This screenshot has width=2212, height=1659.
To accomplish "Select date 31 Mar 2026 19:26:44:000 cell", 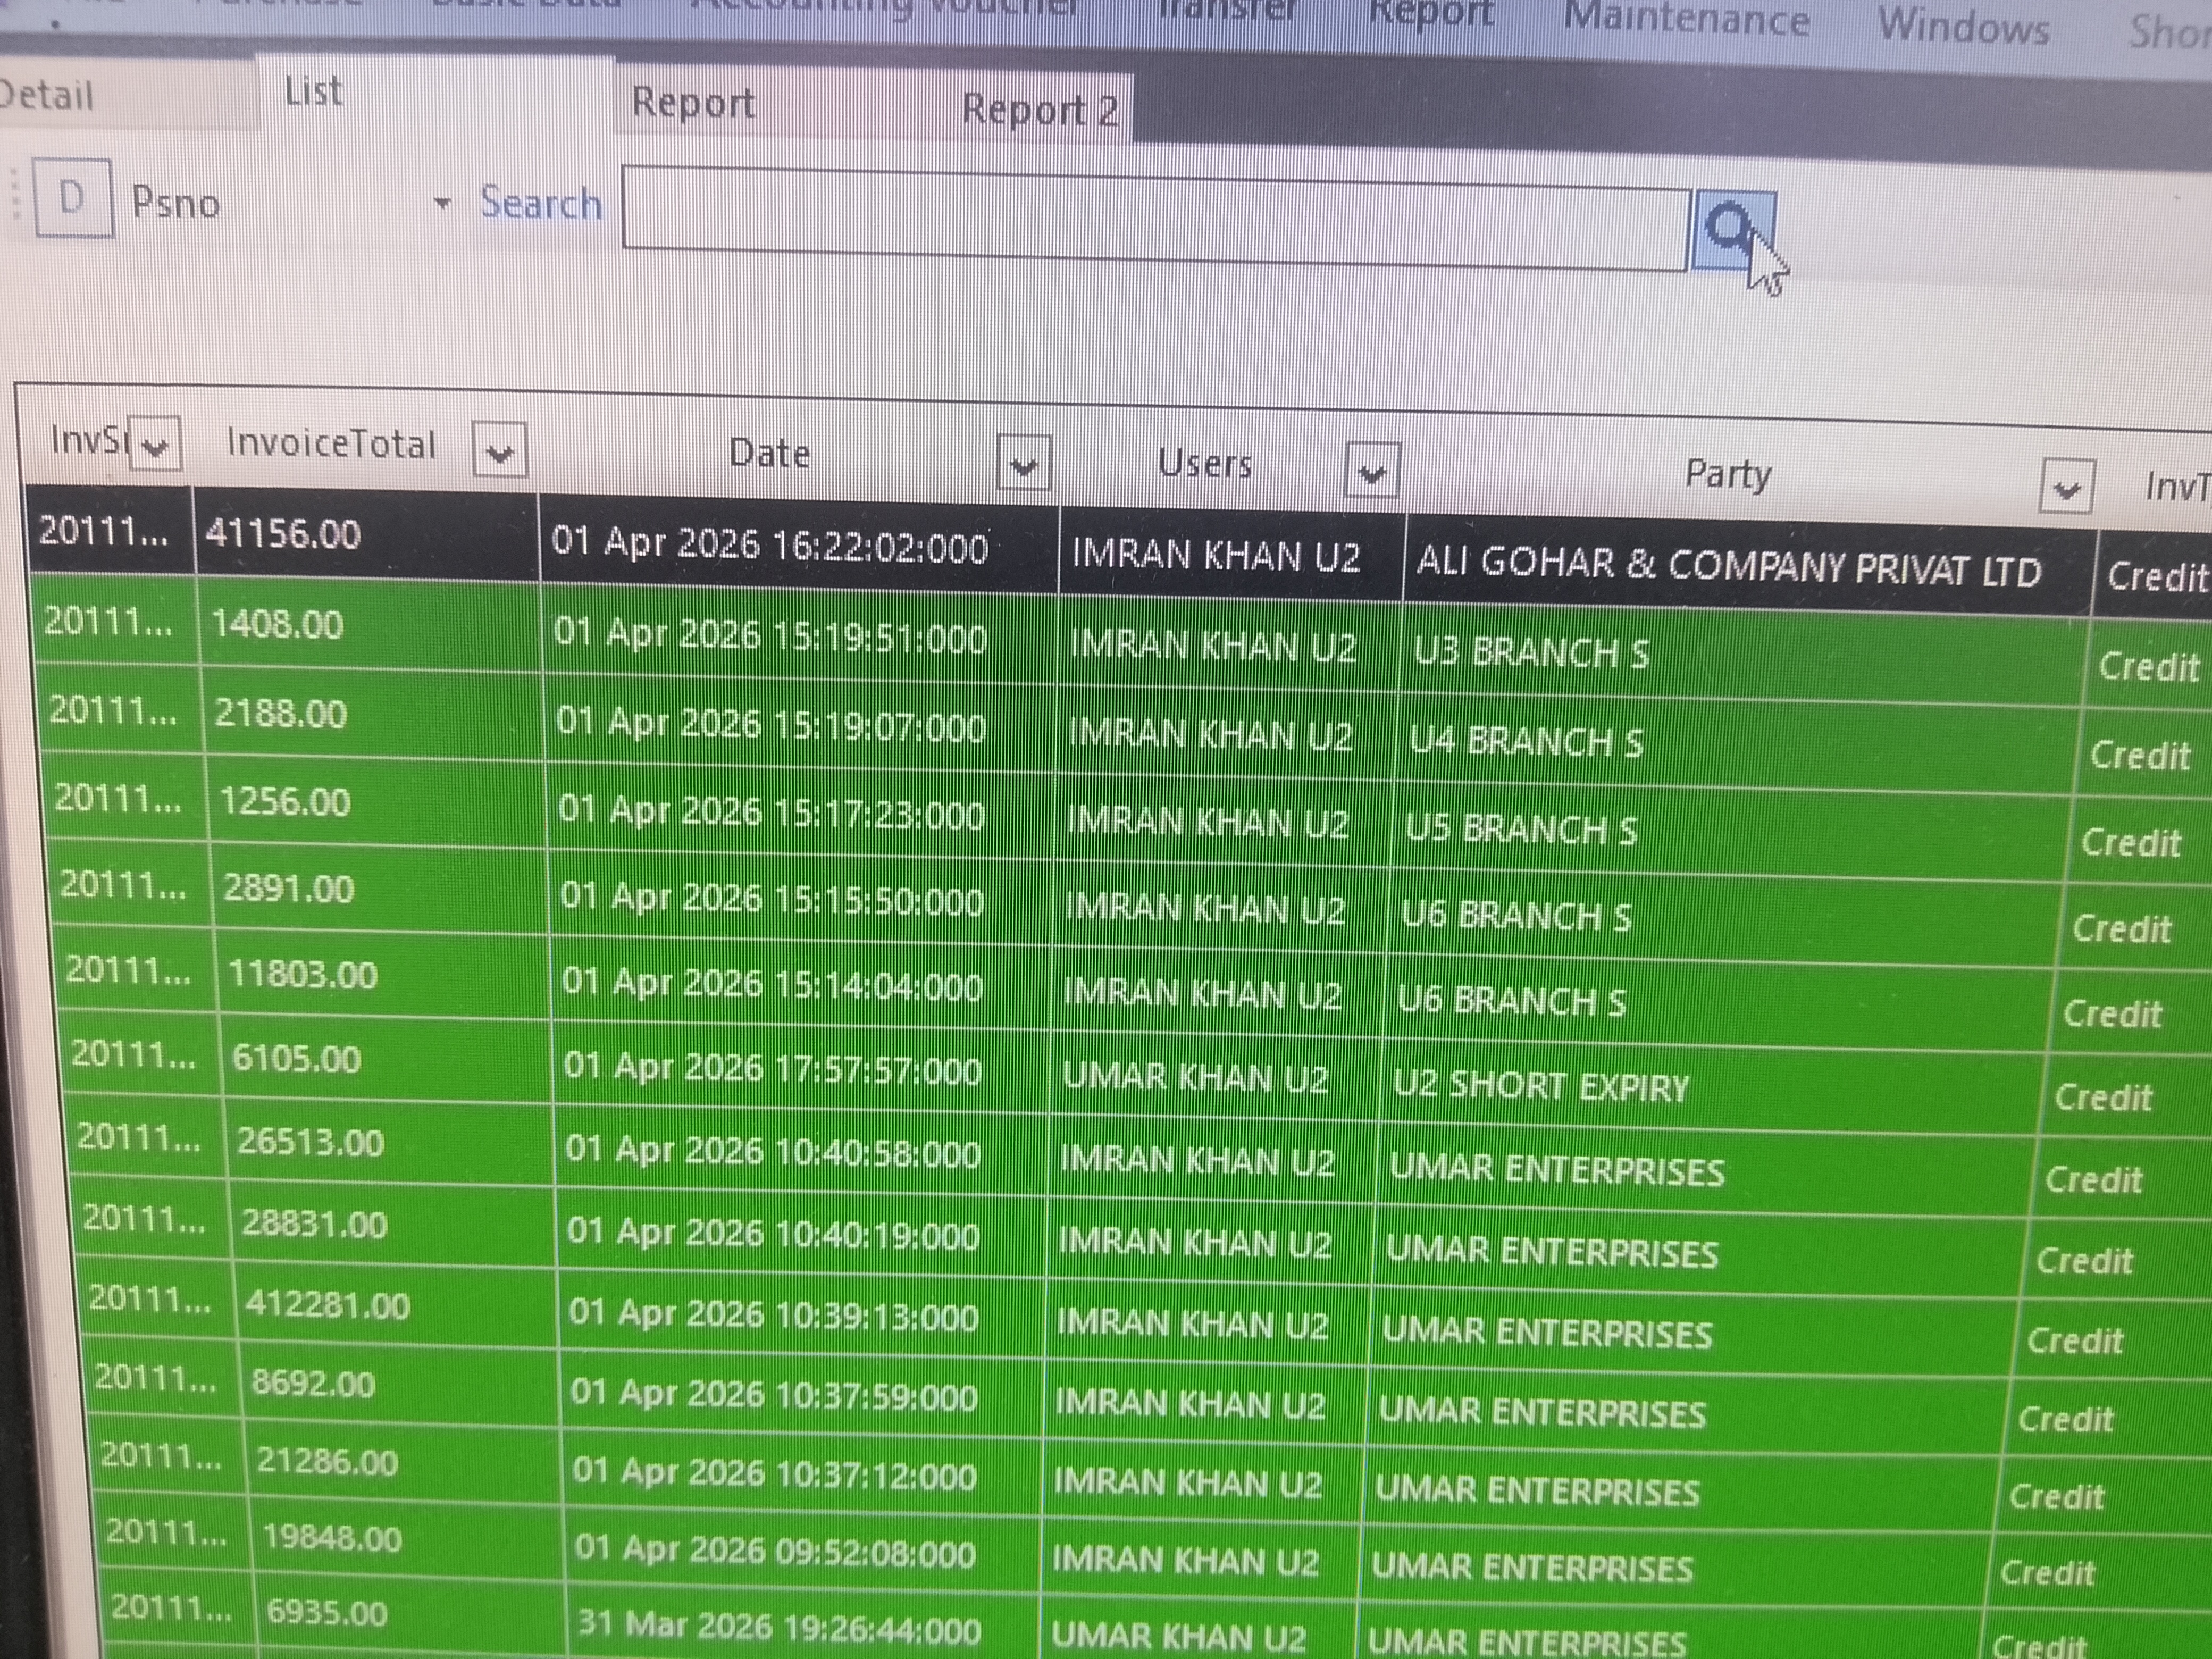I will tap(802, 1630).
